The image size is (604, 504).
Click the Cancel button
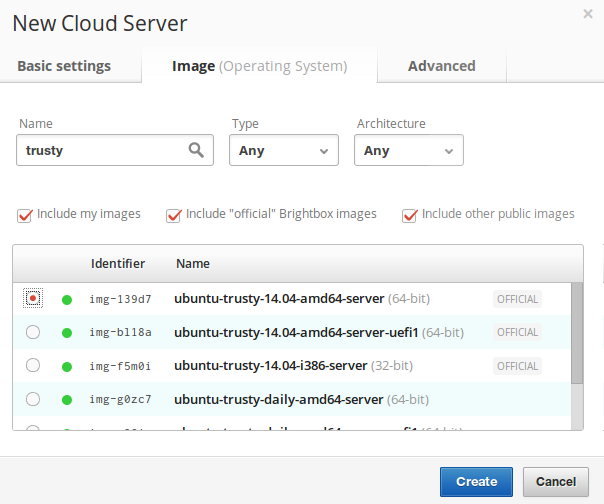point(556,482)
